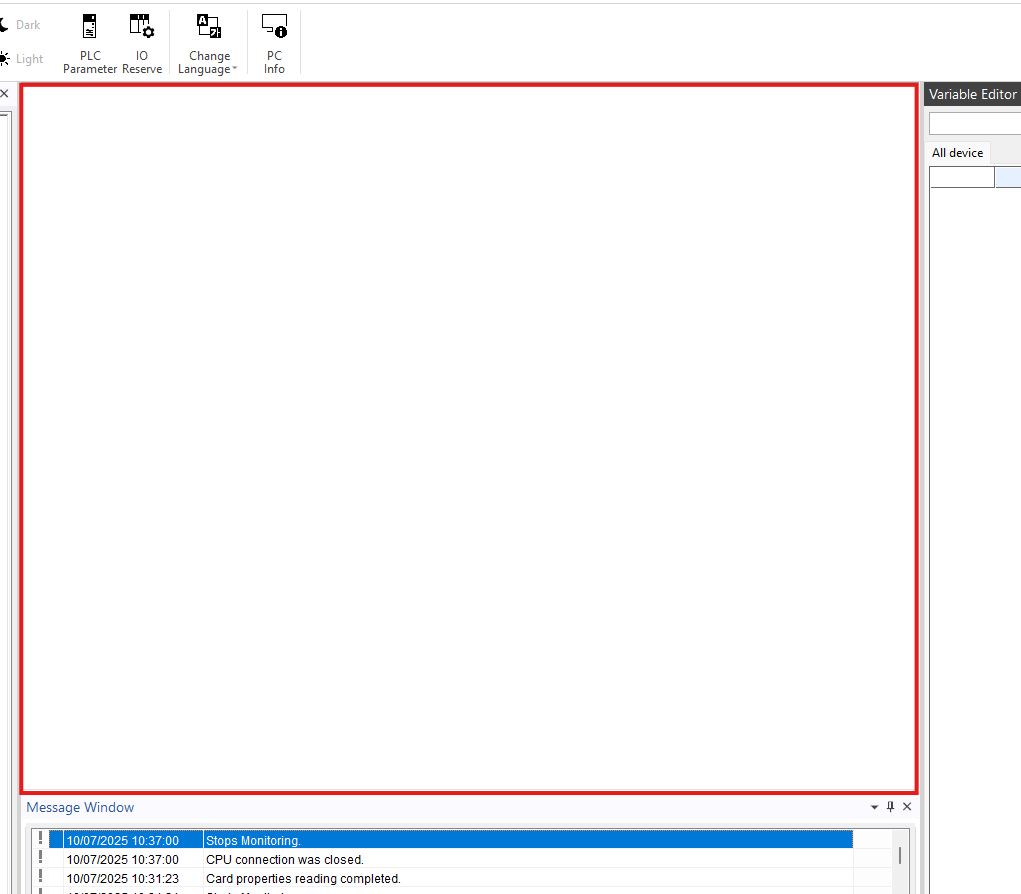Close the Message Window panel
The width and height of the screenshot is (1021, 894).
907,807
